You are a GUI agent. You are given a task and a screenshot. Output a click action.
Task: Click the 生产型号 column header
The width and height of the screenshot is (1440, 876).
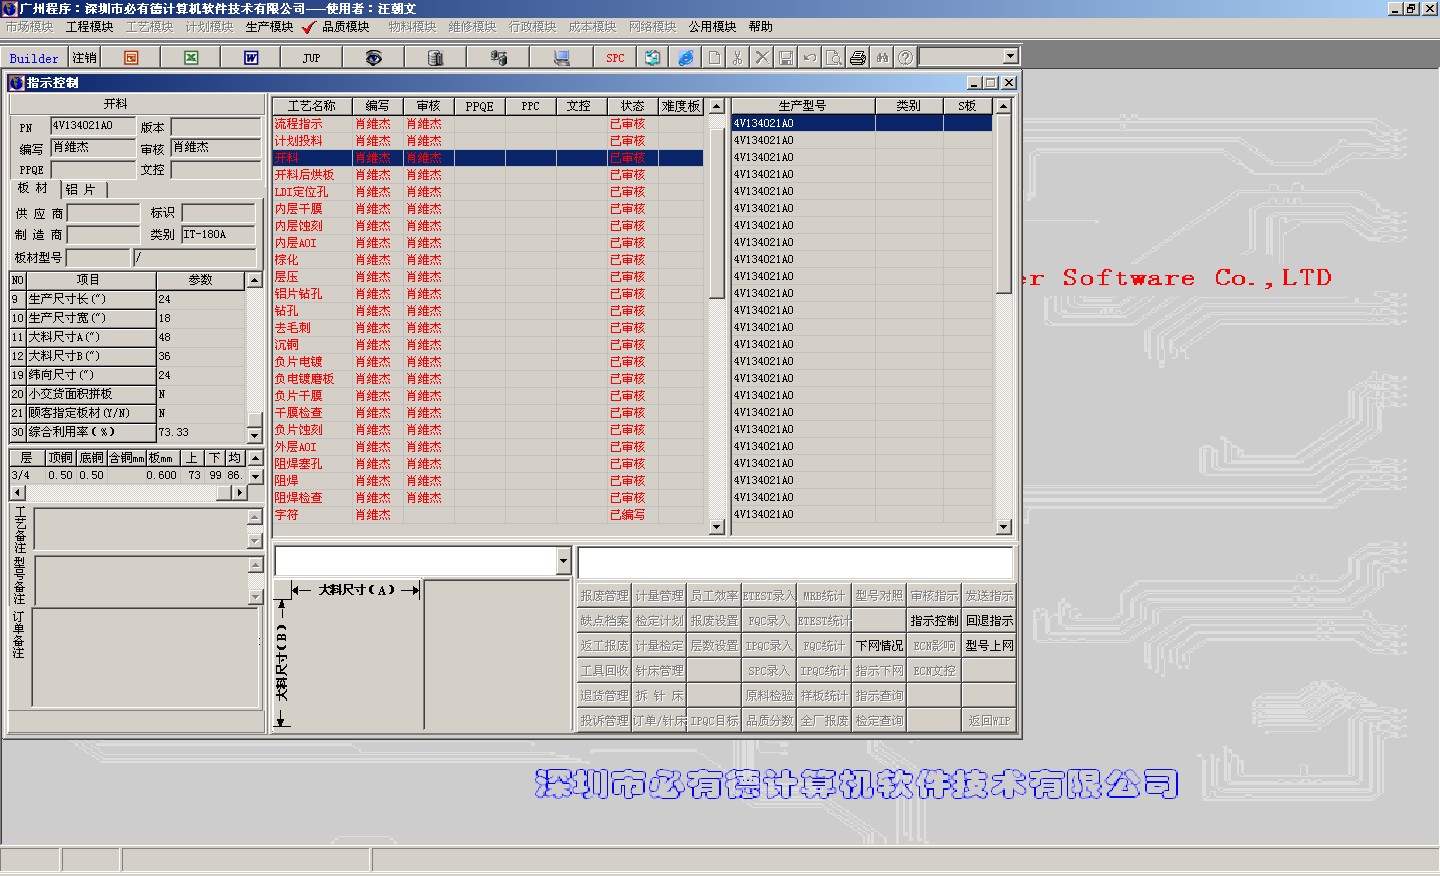click(x=803, y=106)
